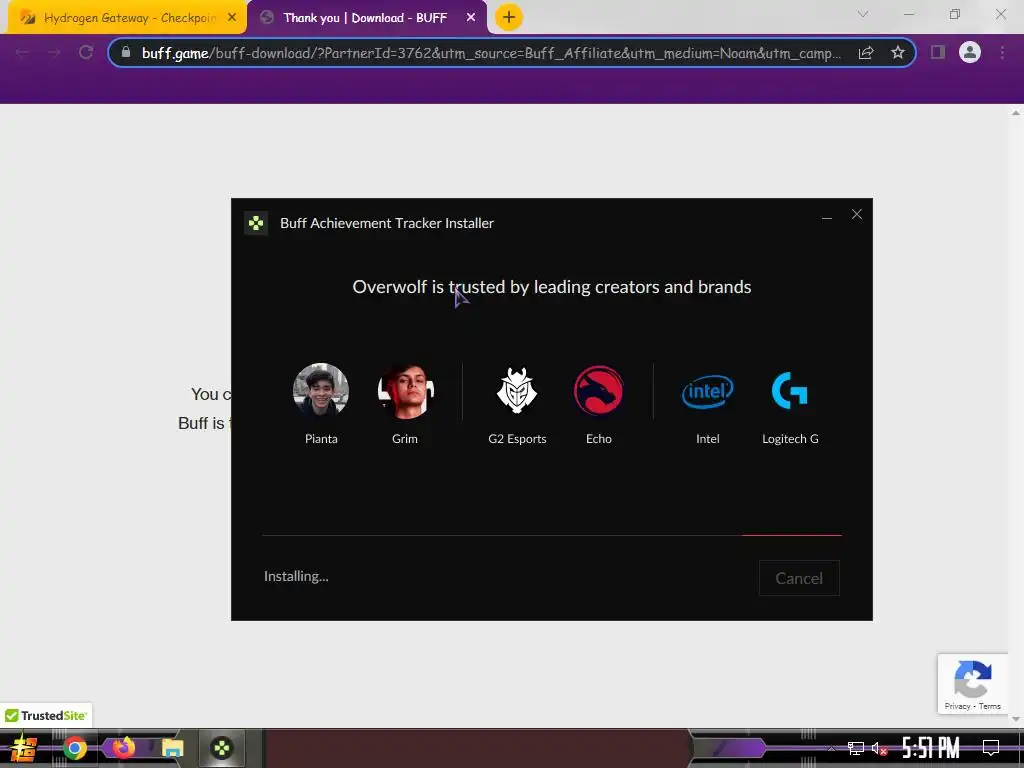Click the Buff installer logo icon
Screen dimensions: 1024x768
click(256, 223)
